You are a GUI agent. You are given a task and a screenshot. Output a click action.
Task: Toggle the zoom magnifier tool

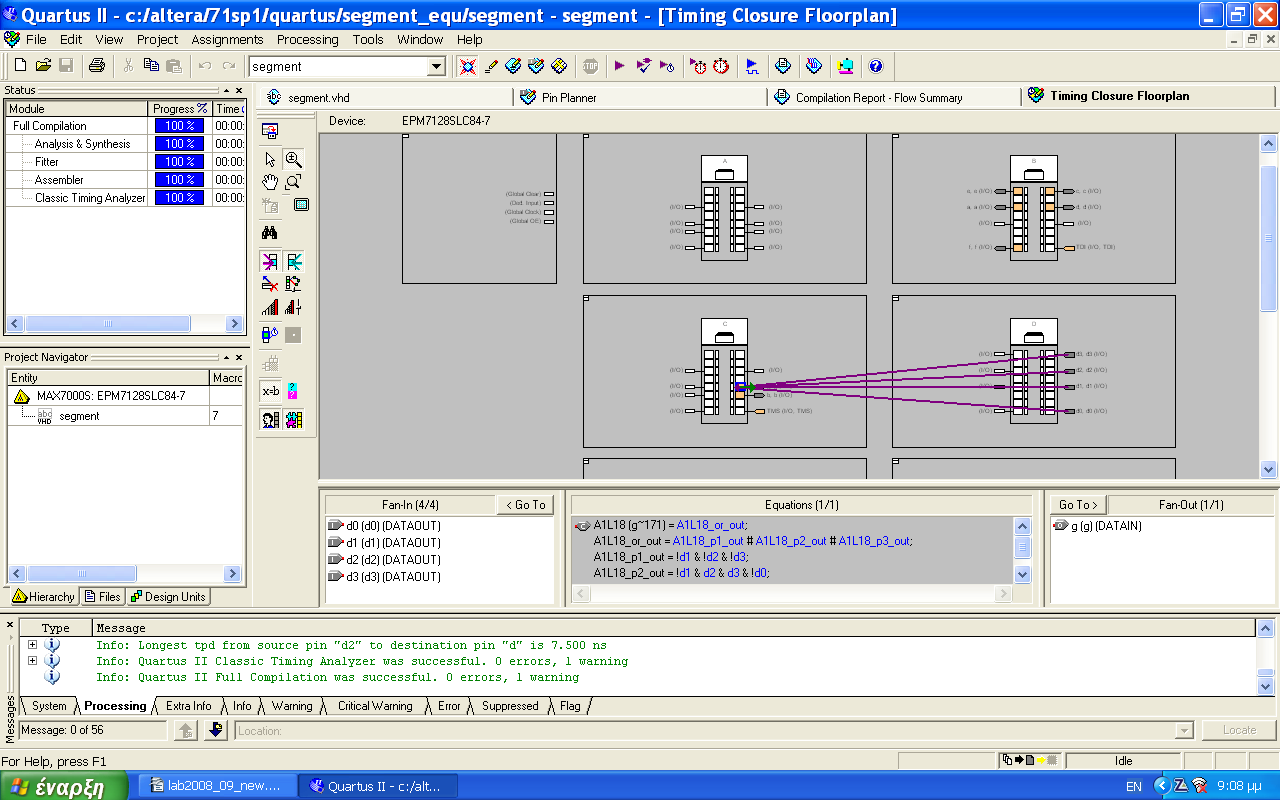(x=293, y=159)
